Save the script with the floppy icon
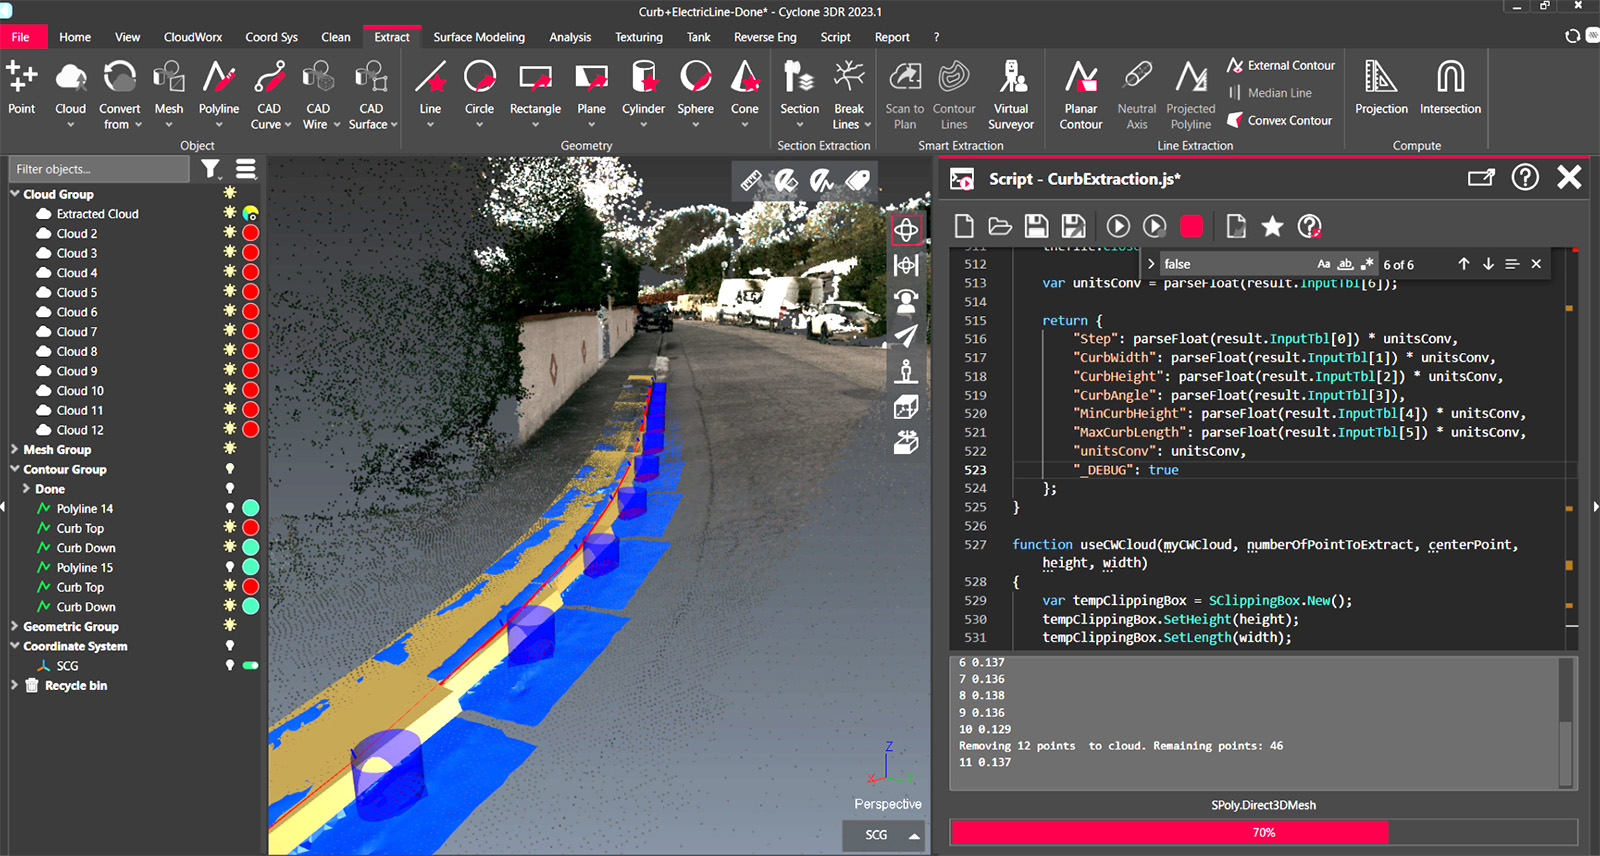 coord(1037,227)
